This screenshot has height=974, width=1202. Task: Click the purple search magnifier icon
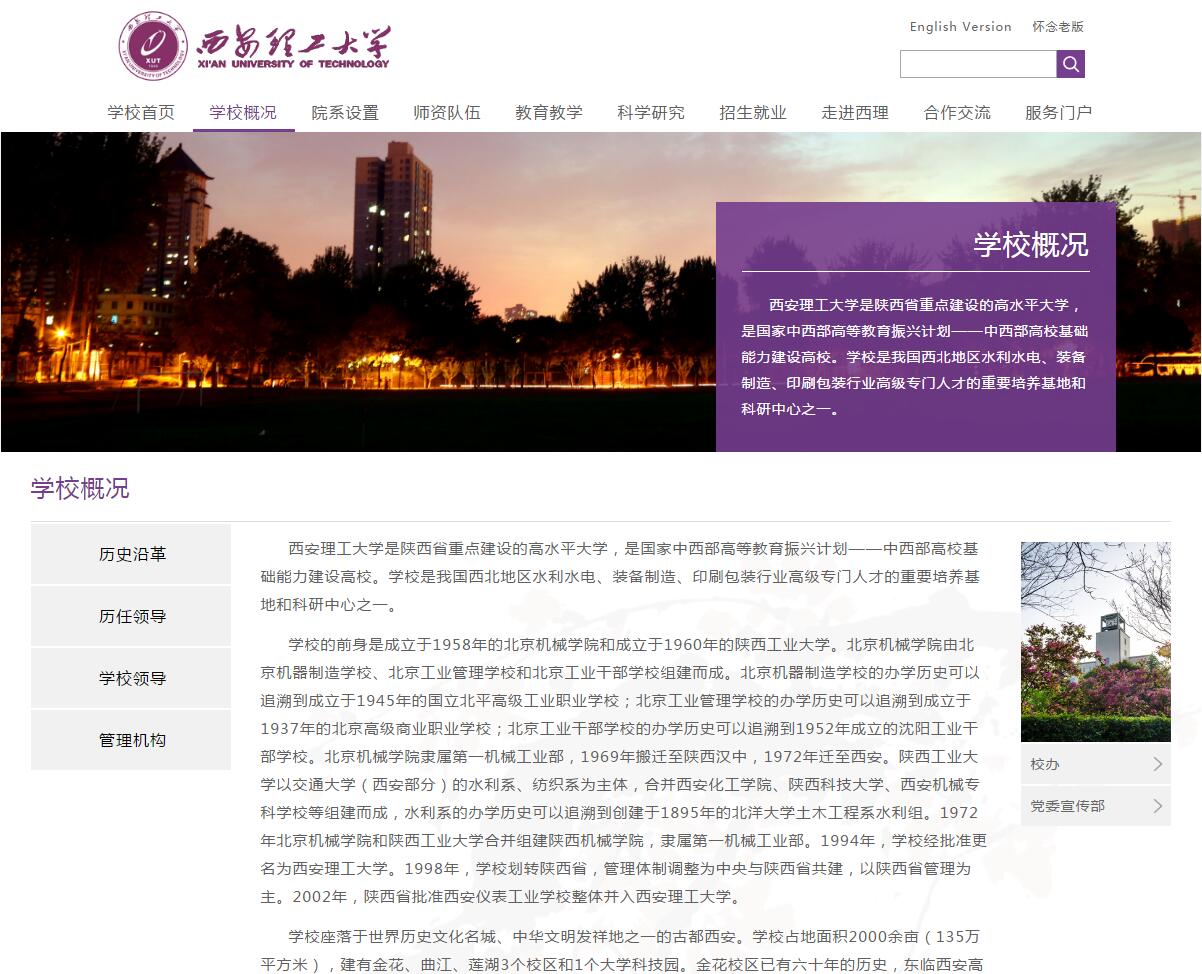(x=1070, y=64)
